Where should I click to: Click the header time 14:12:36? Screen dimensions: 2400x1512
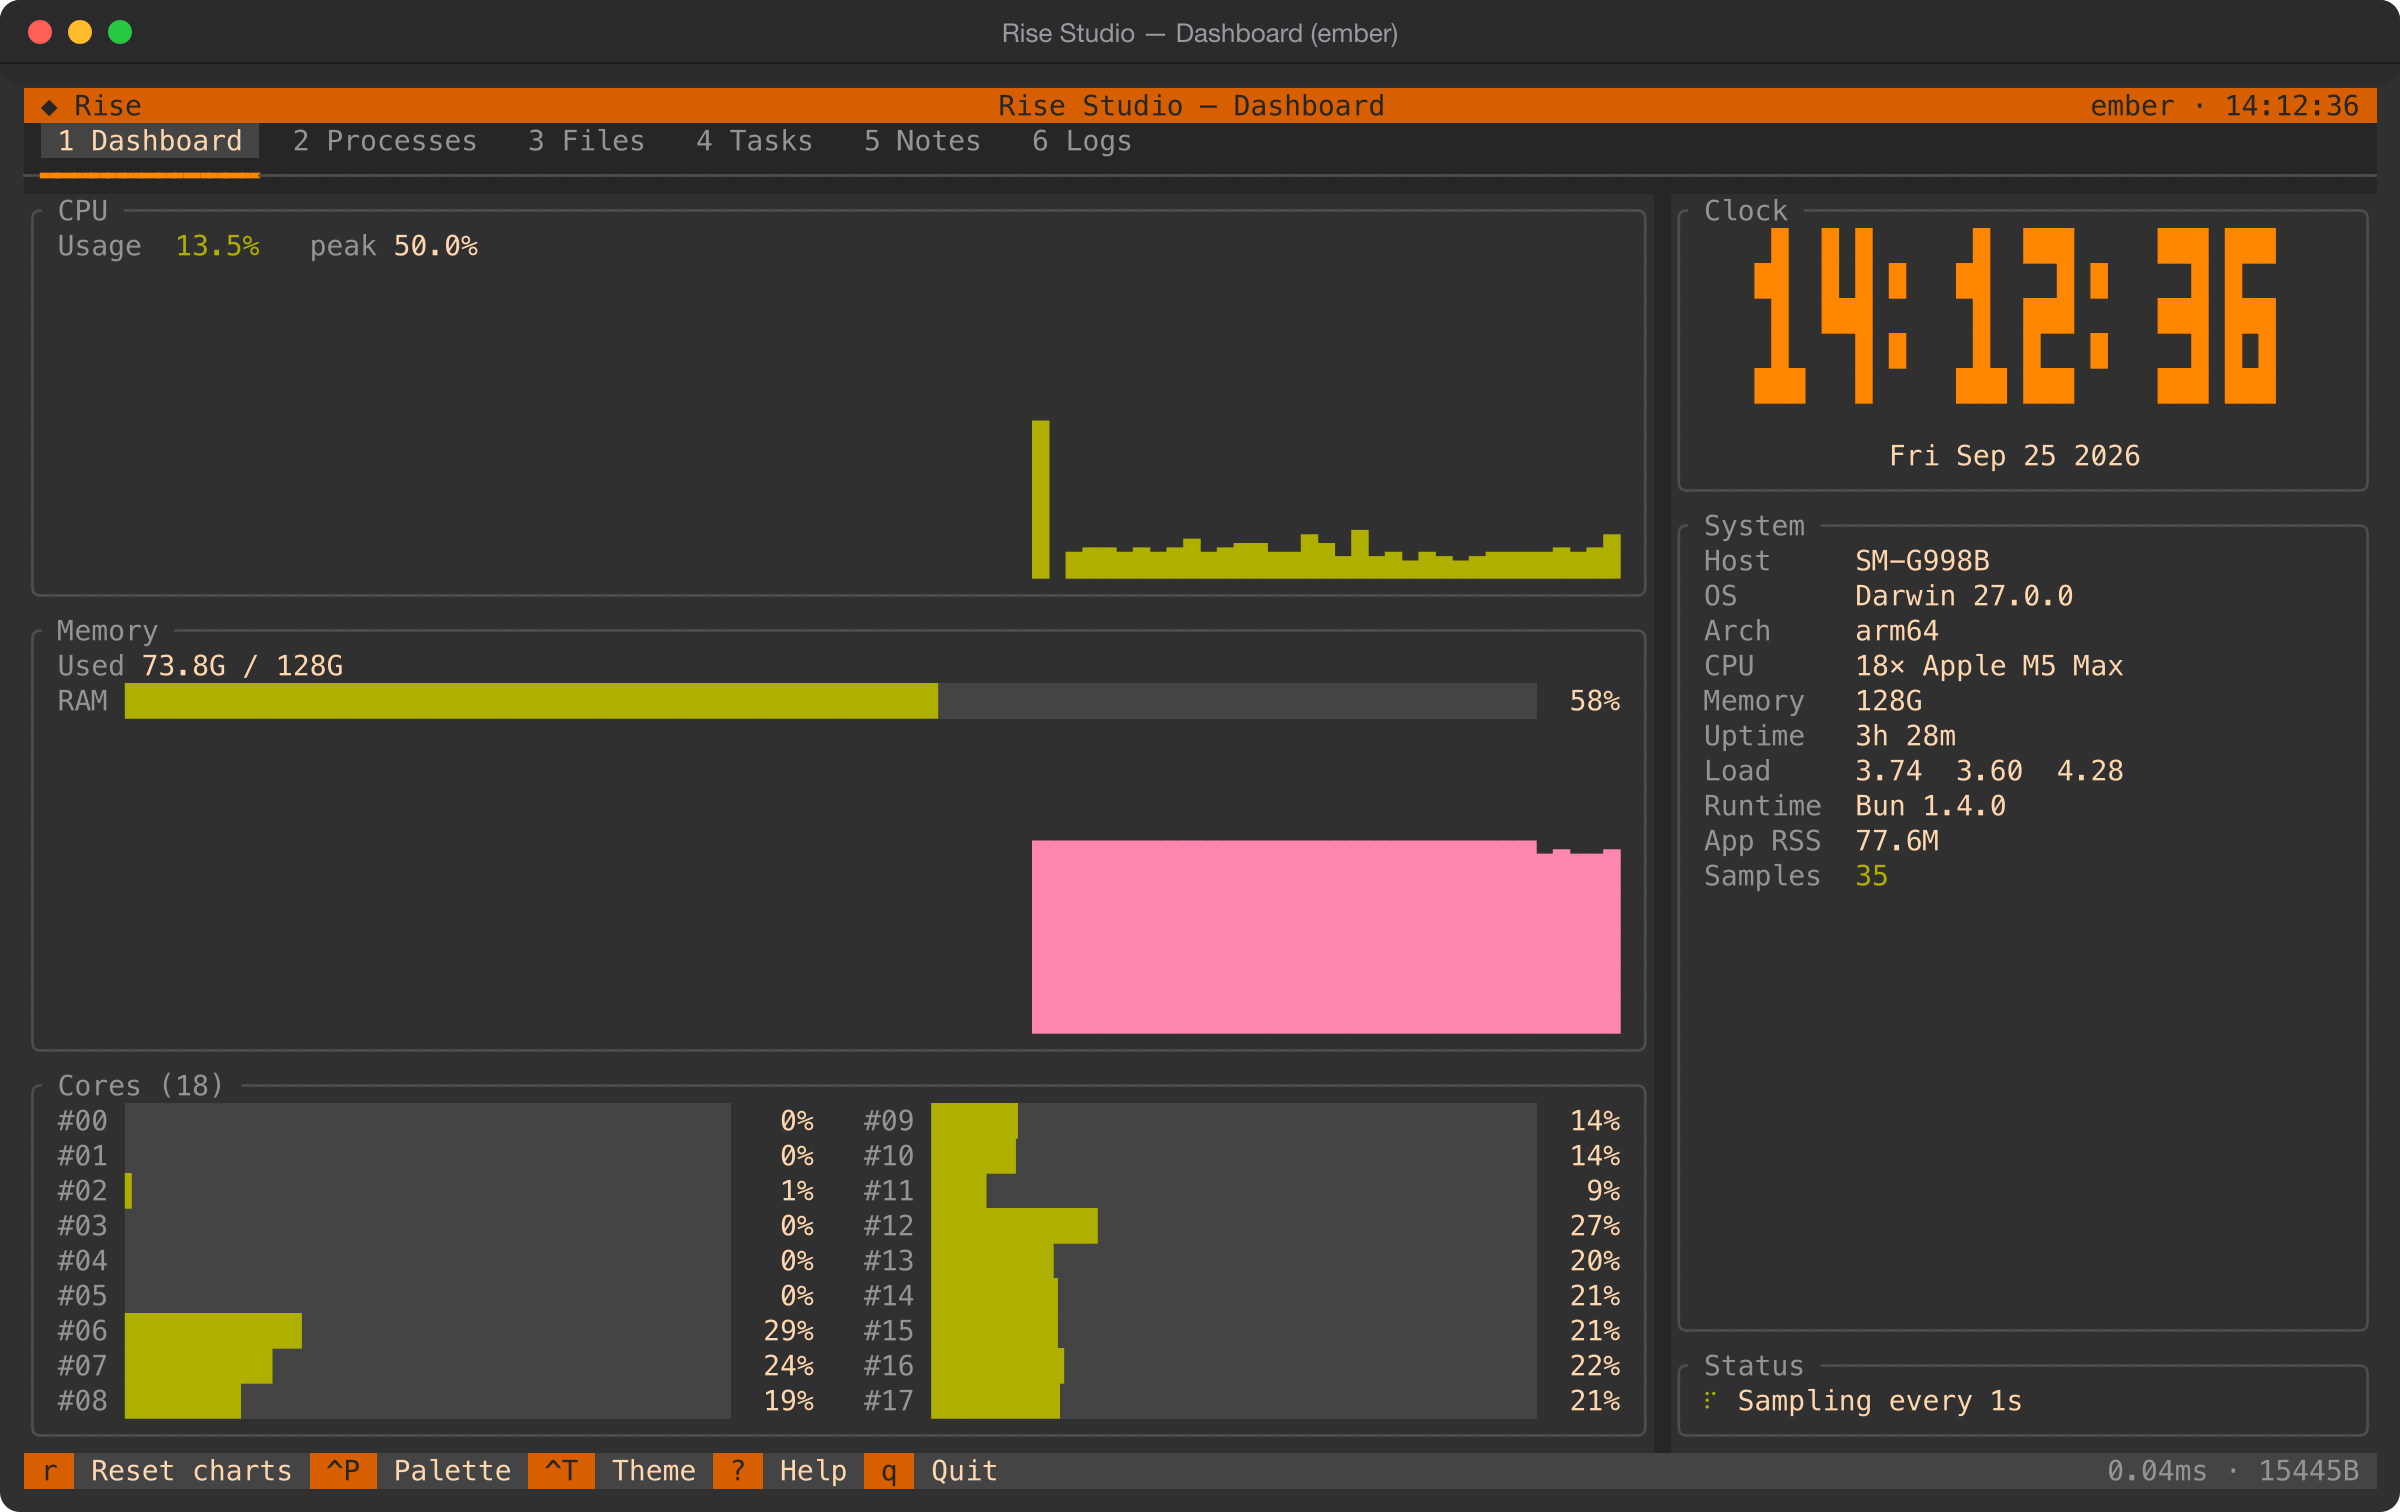click(2292, 106)
